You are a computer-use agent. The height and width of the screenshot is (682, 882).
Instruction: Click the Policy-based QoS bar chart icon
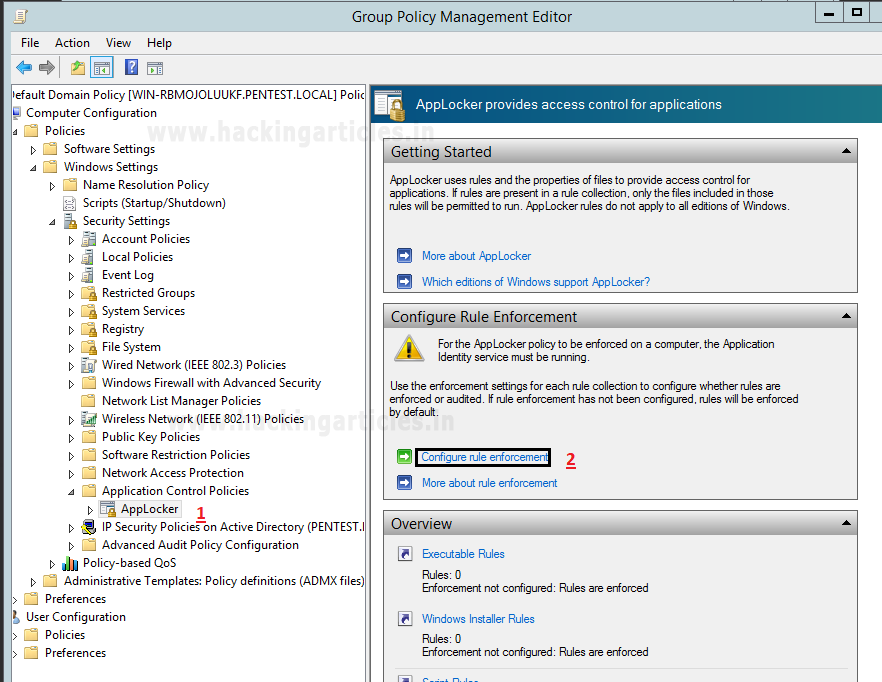(x=70, y=563)
